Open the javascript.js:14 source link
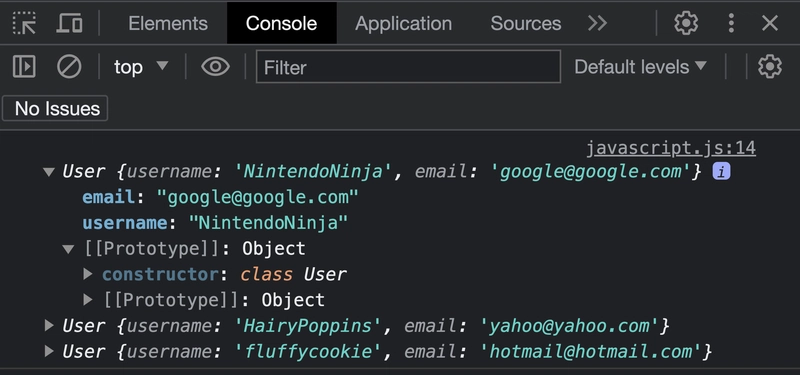Image resolution: width=800 pixels, height=375 pixels. click(x=670, y=148)
